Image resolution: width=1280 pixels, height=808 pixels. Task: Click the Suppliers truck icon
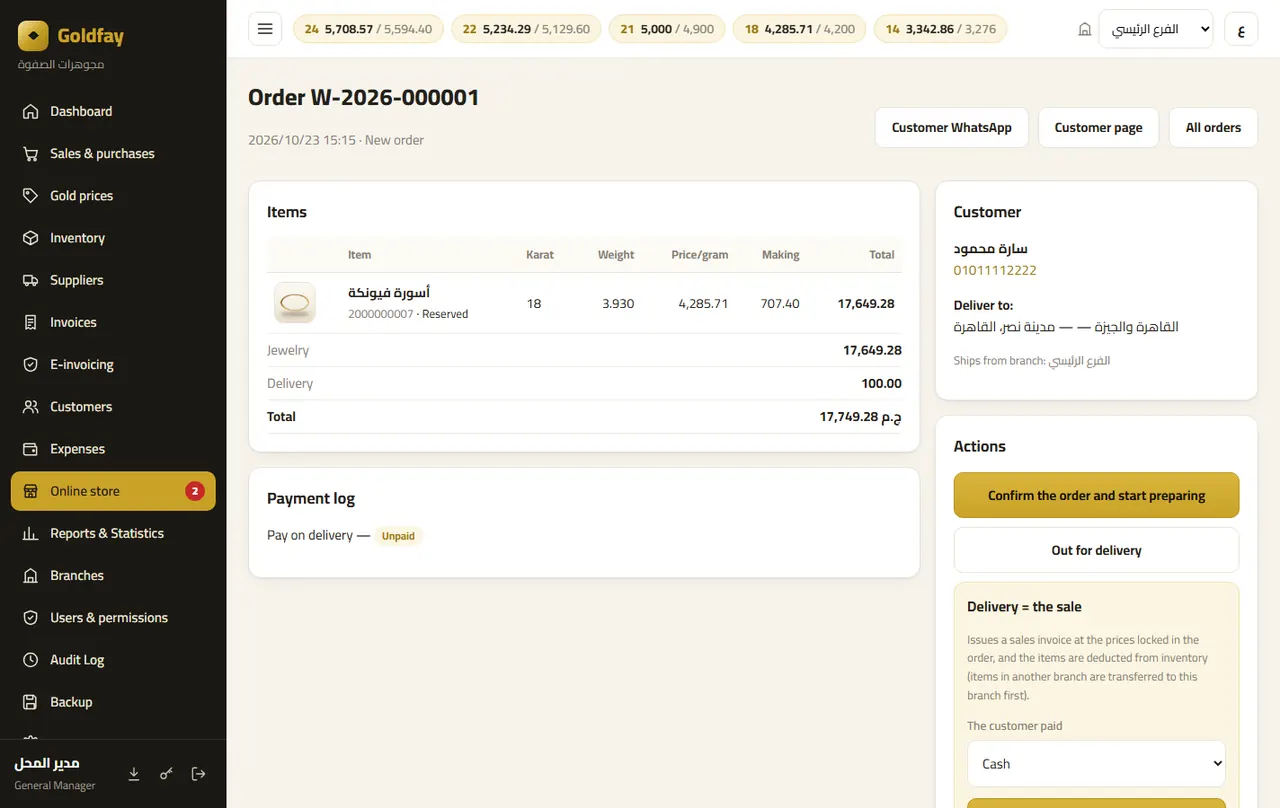coord(31,280)
